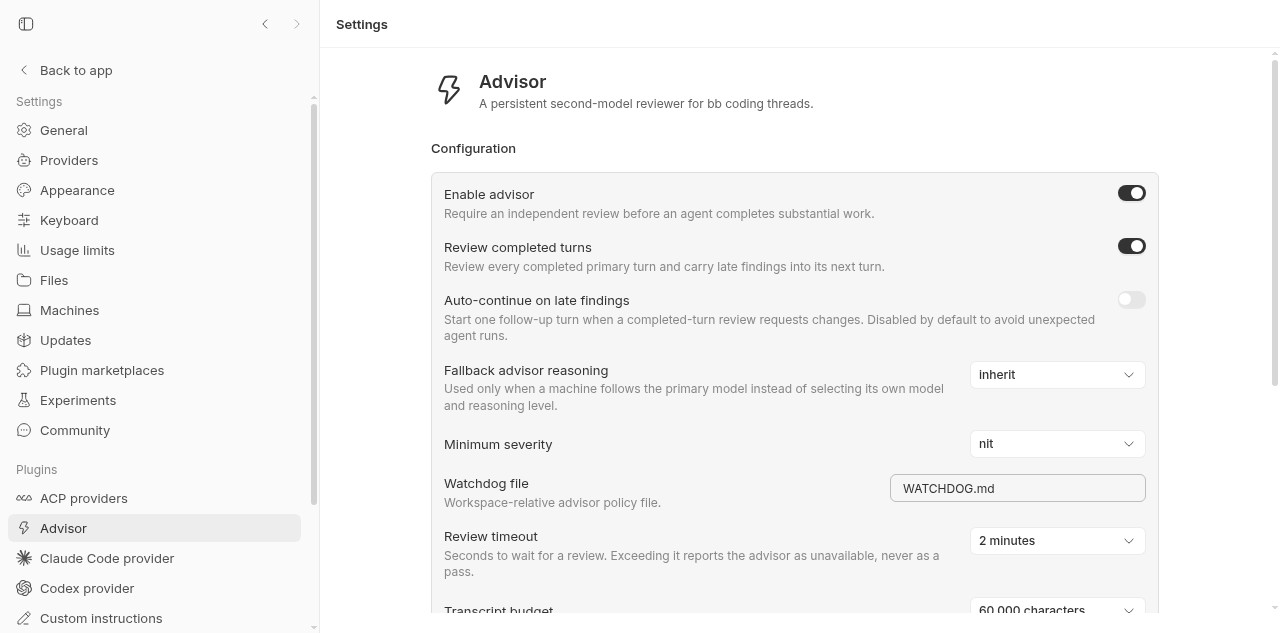Image resolution: width=1280 pixels, height=633 pixels.
Task: Click the ACP providers icon
Action: [24, 498]
